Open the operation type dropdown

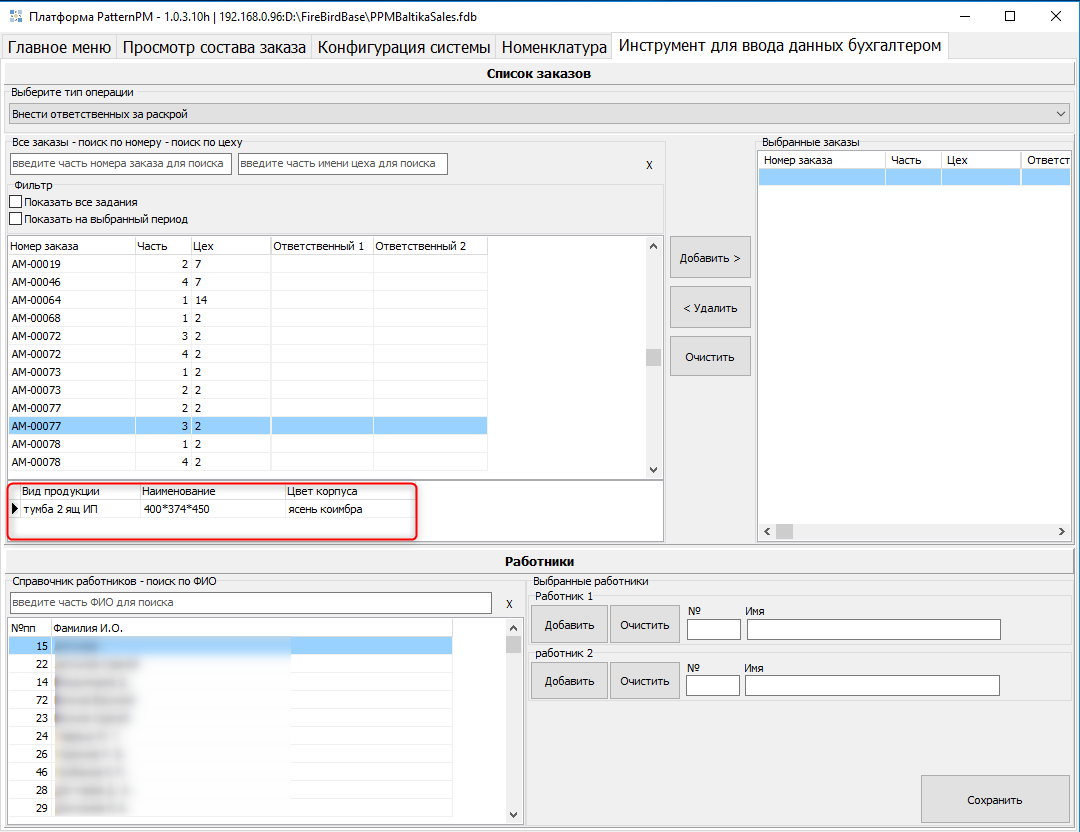click(x=1061, y=114)
